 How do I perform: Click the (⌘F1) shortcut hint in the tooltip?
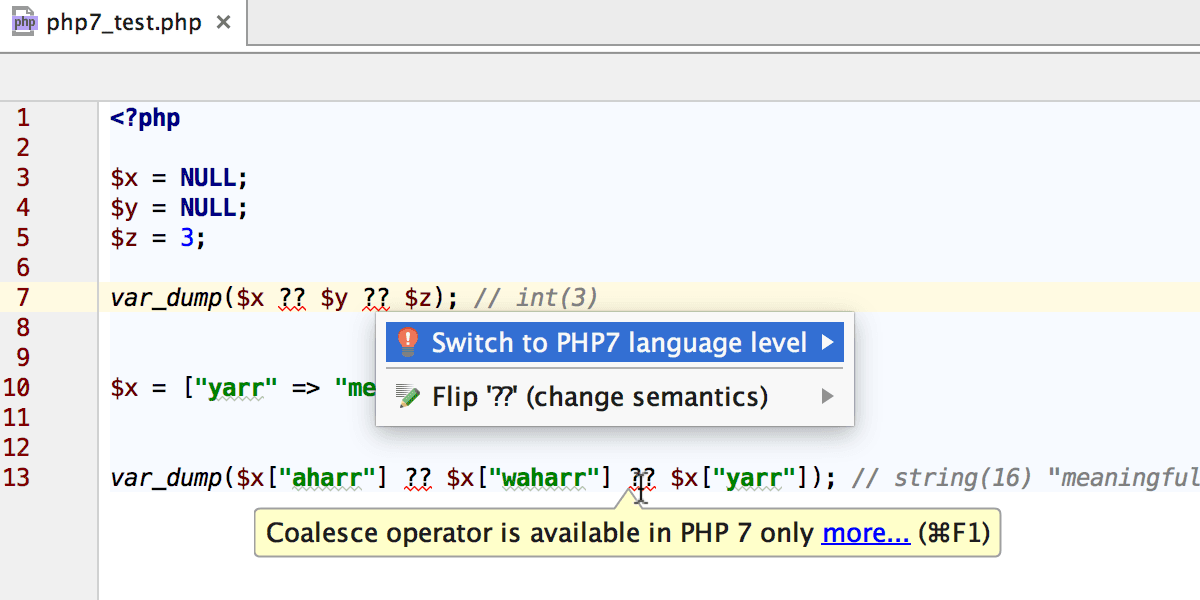tap(953, 534)
